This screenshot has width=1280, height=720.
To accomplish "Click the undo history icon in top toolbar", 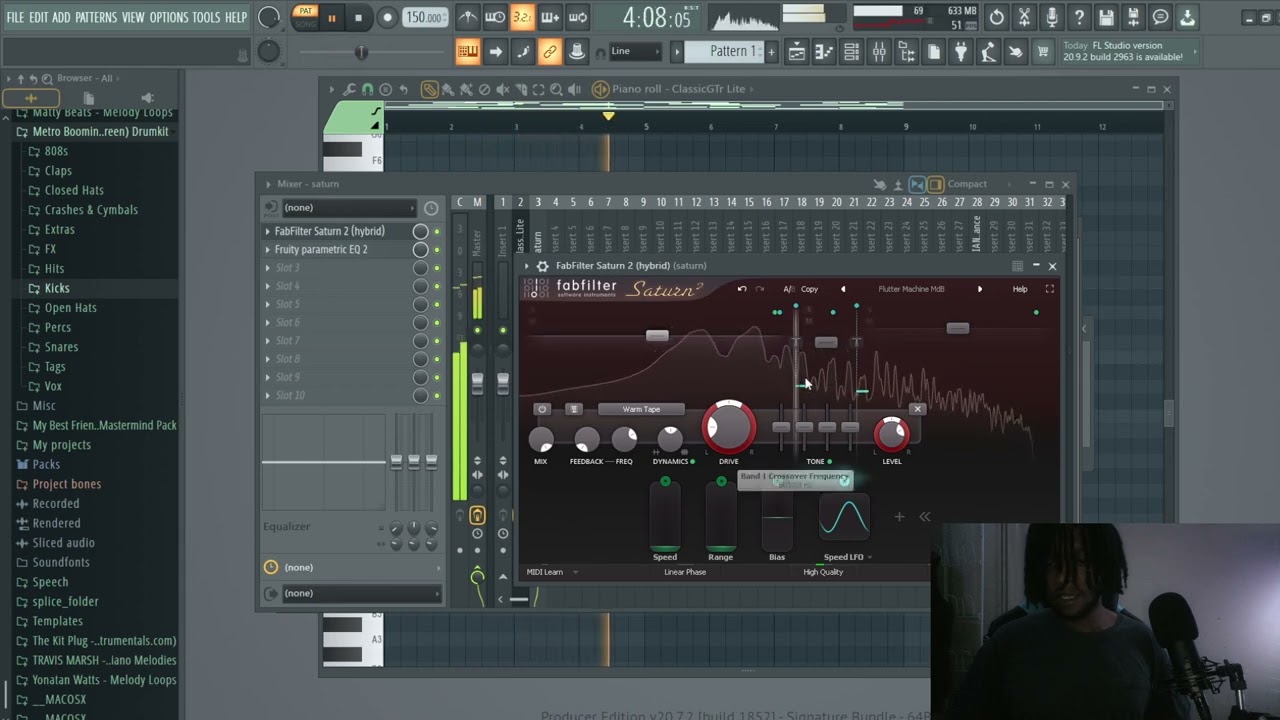I will click(997, 18).
